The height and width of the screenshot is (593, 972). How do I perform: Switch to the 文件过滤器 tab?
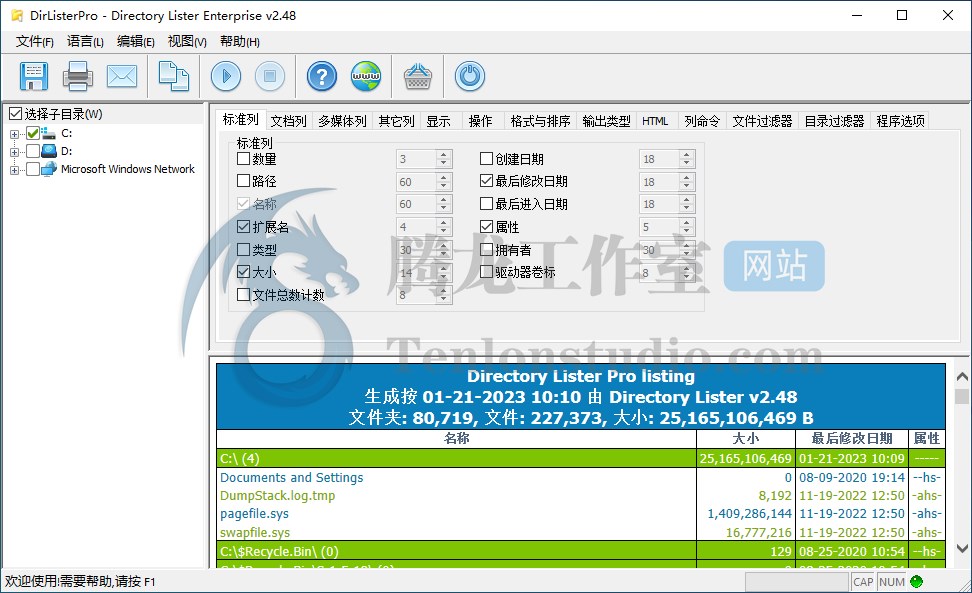[762, 121]
